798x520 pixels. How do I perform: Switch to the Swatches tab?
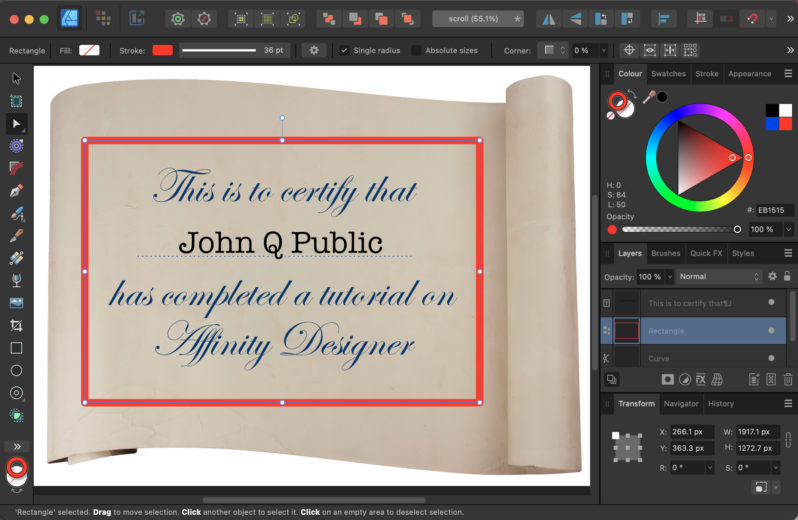(x=668, y=74)
